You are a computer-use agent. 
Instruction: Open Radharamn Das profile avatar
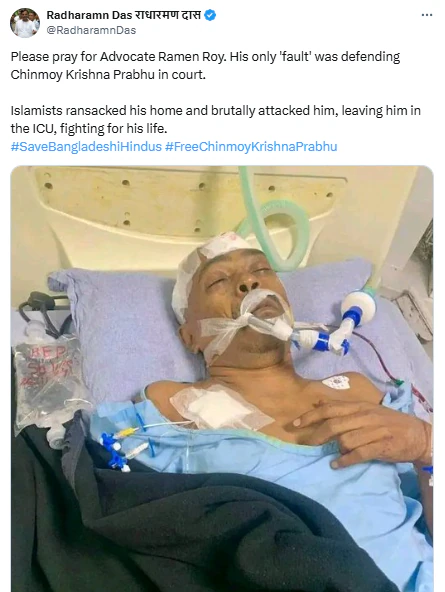click(25, 23)
